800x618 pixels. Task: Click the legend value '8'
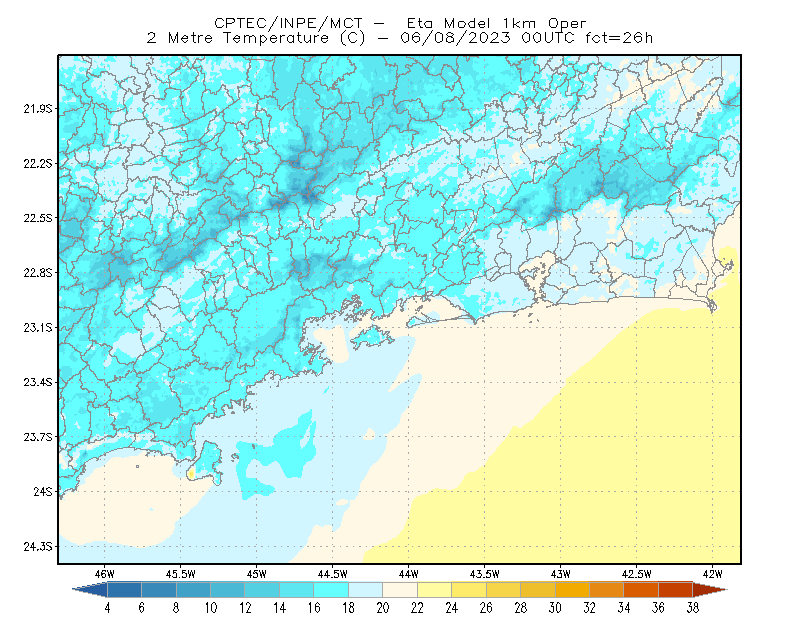[176, 608]
